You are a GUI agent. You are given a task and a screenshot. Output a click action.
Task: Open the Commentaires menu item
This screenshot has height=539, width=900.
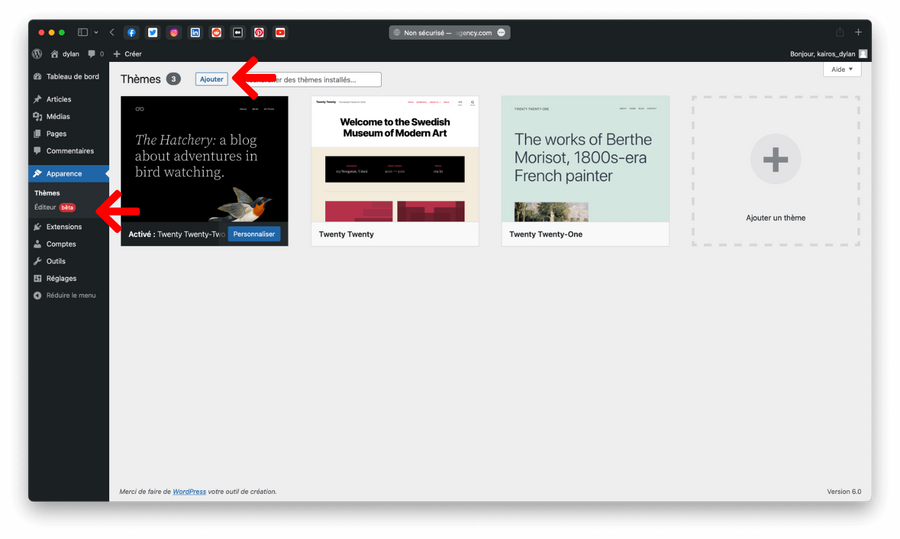tap(68, 151)
